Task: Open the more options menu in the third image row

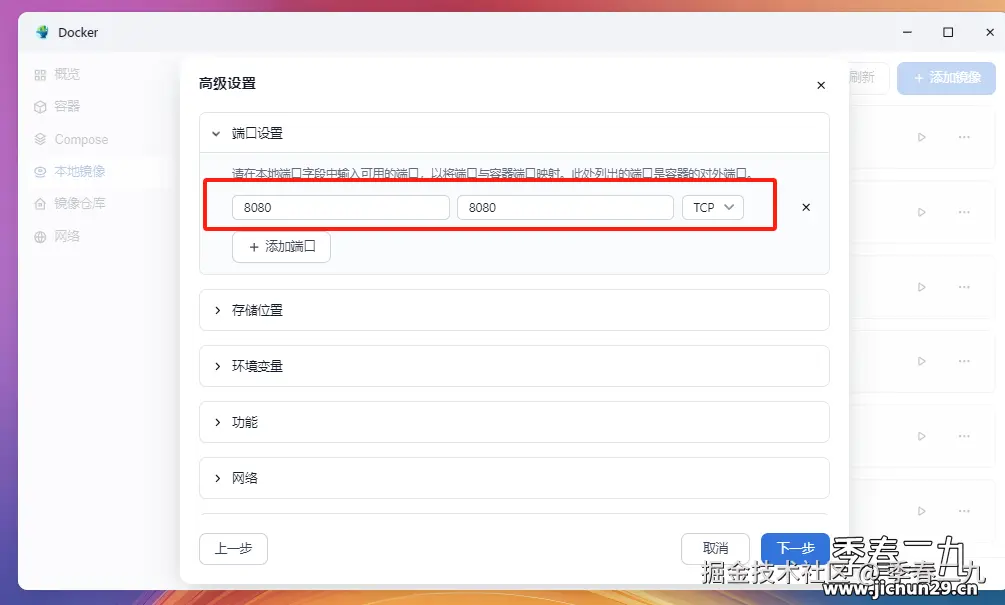Action: [x=964, y=287]
